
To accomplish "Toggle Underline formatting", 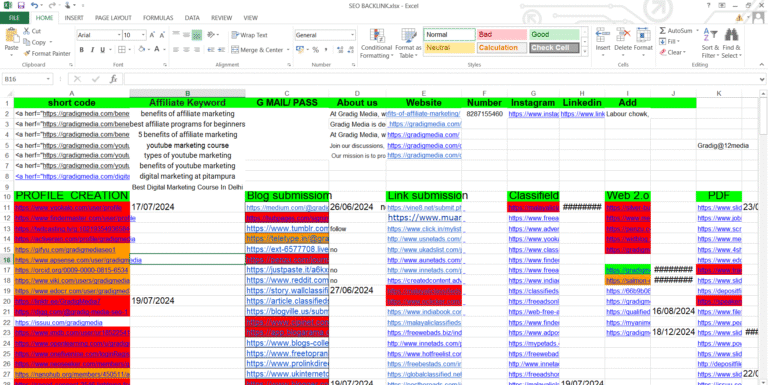I will pos(102,49).
